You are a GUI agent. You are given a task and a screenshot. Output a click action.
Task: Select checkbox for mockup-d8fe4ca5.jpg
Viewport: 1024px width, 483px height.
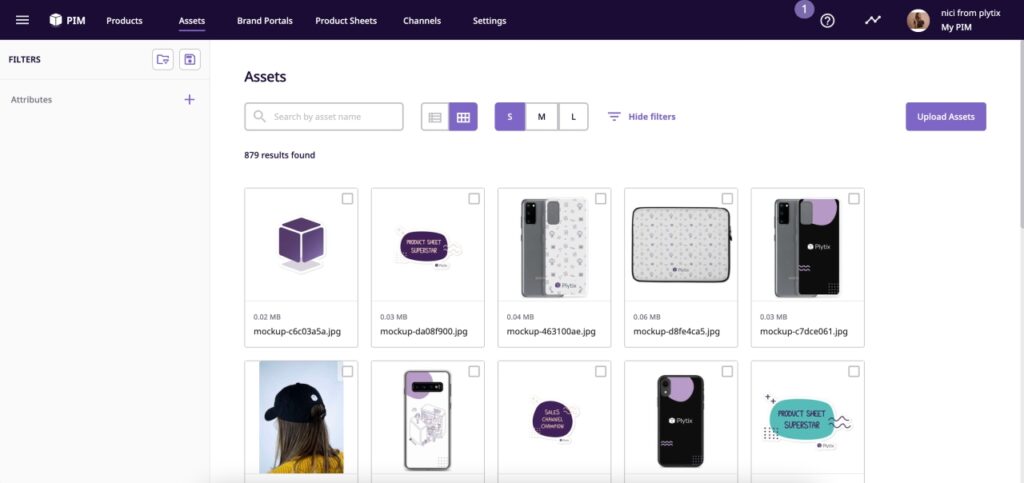pyautogui.click(x=727, y=199)
